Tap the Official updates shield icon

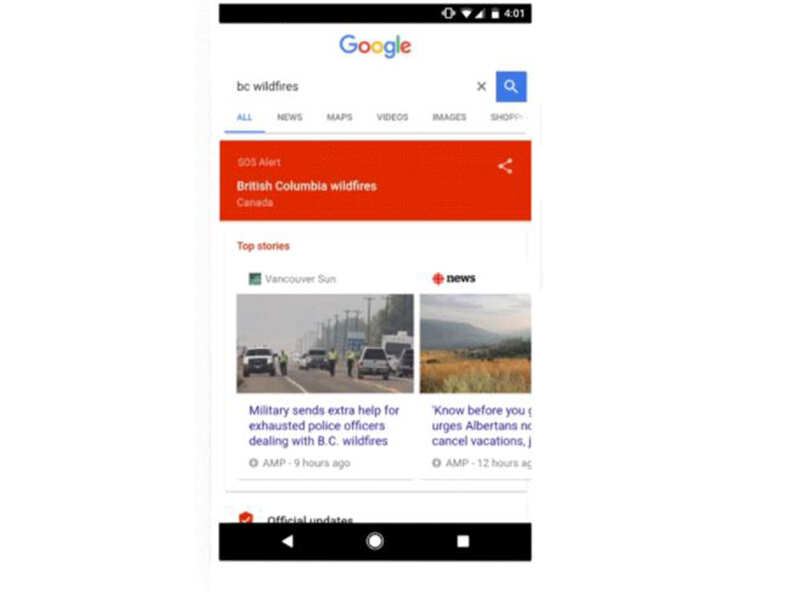point(246,518)
